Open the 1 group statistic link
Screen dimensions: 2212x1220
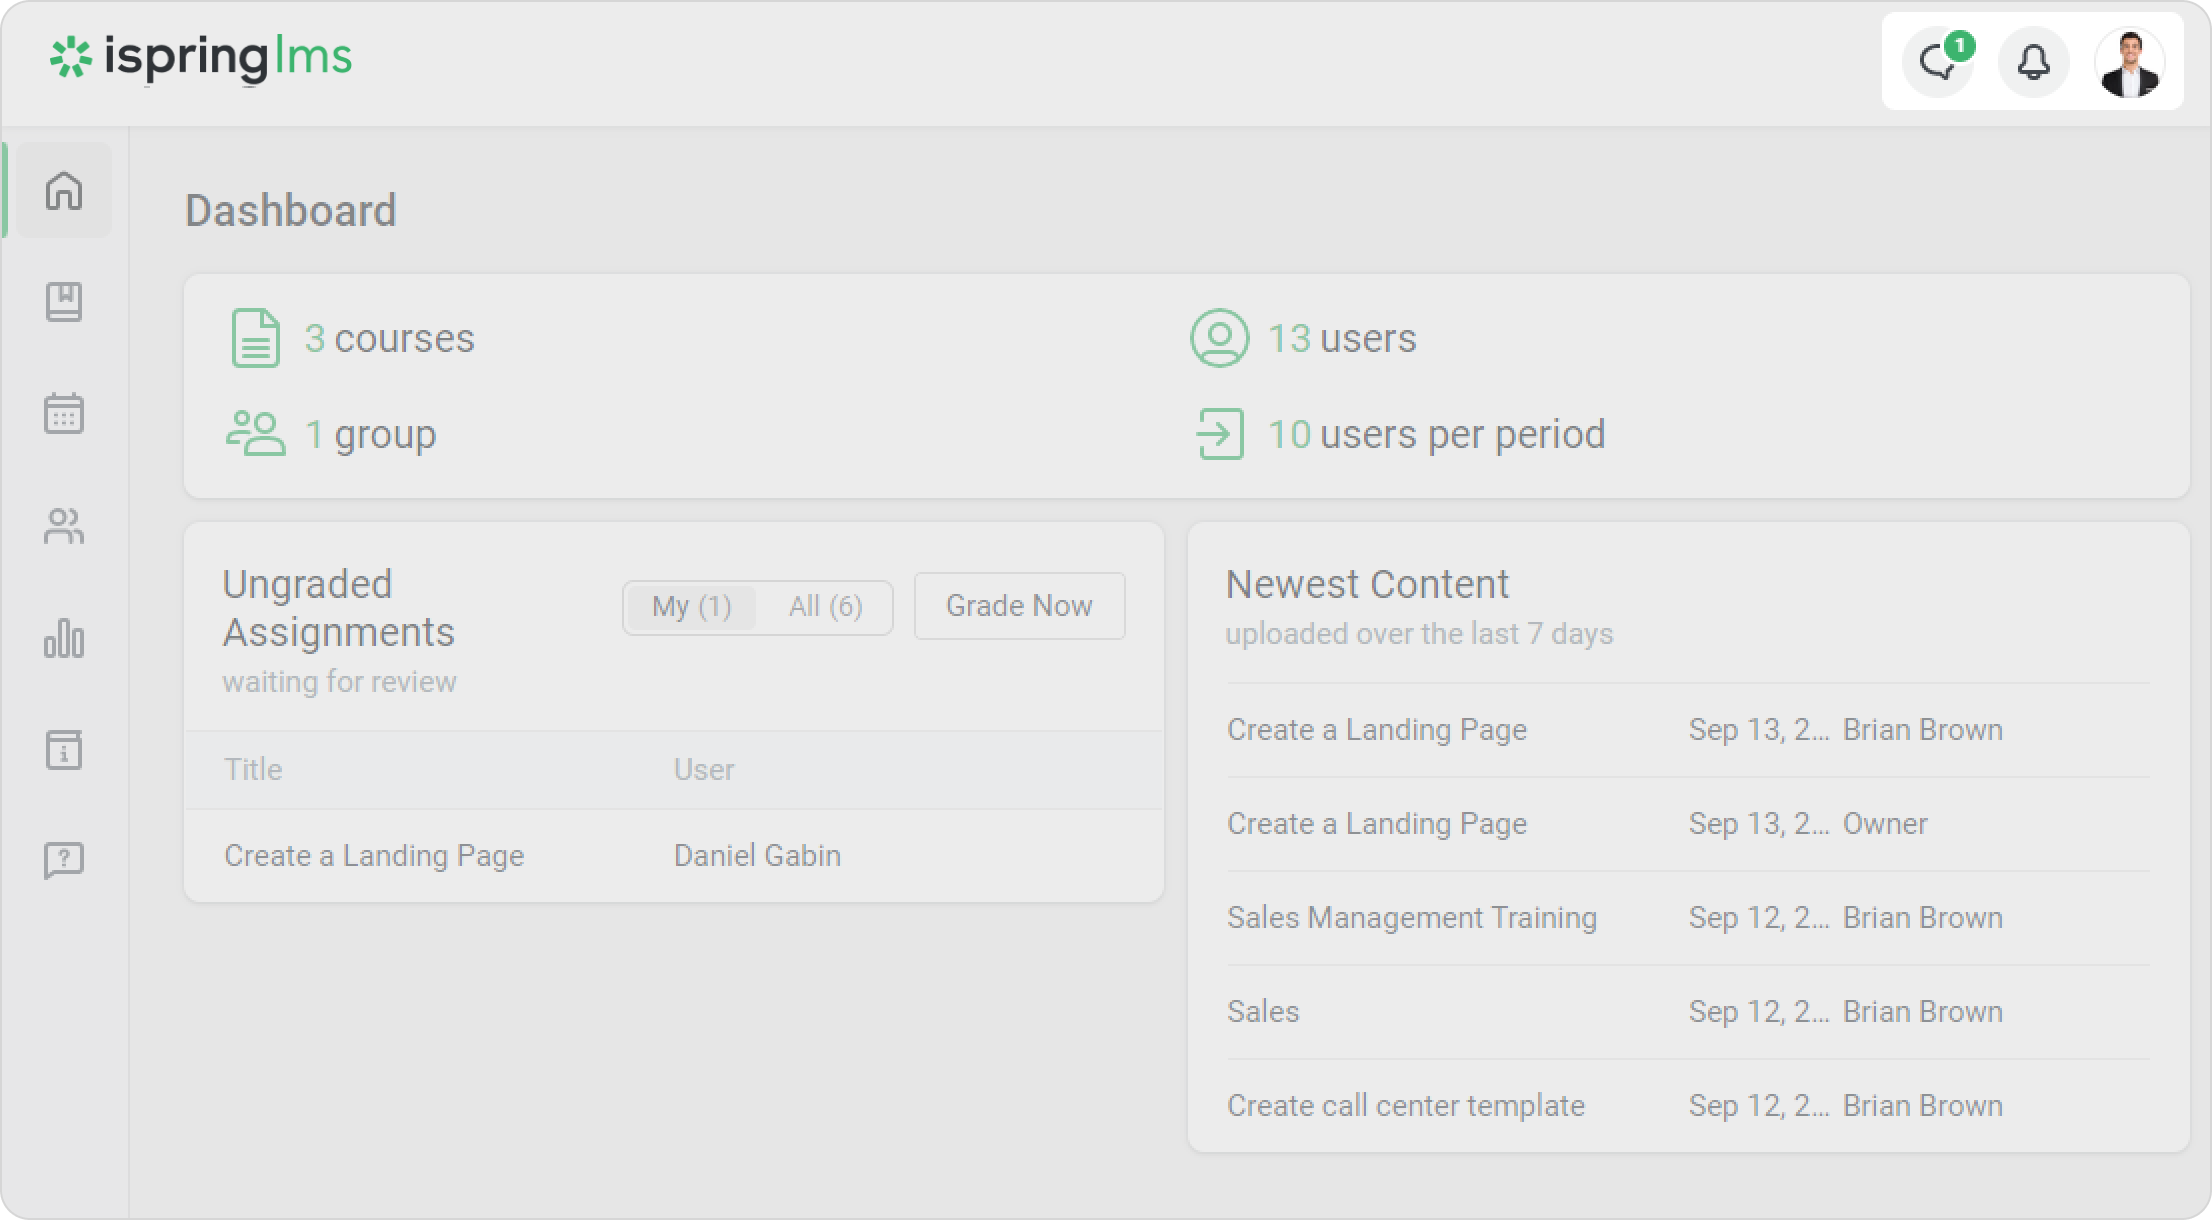click(x=370, y=434)
